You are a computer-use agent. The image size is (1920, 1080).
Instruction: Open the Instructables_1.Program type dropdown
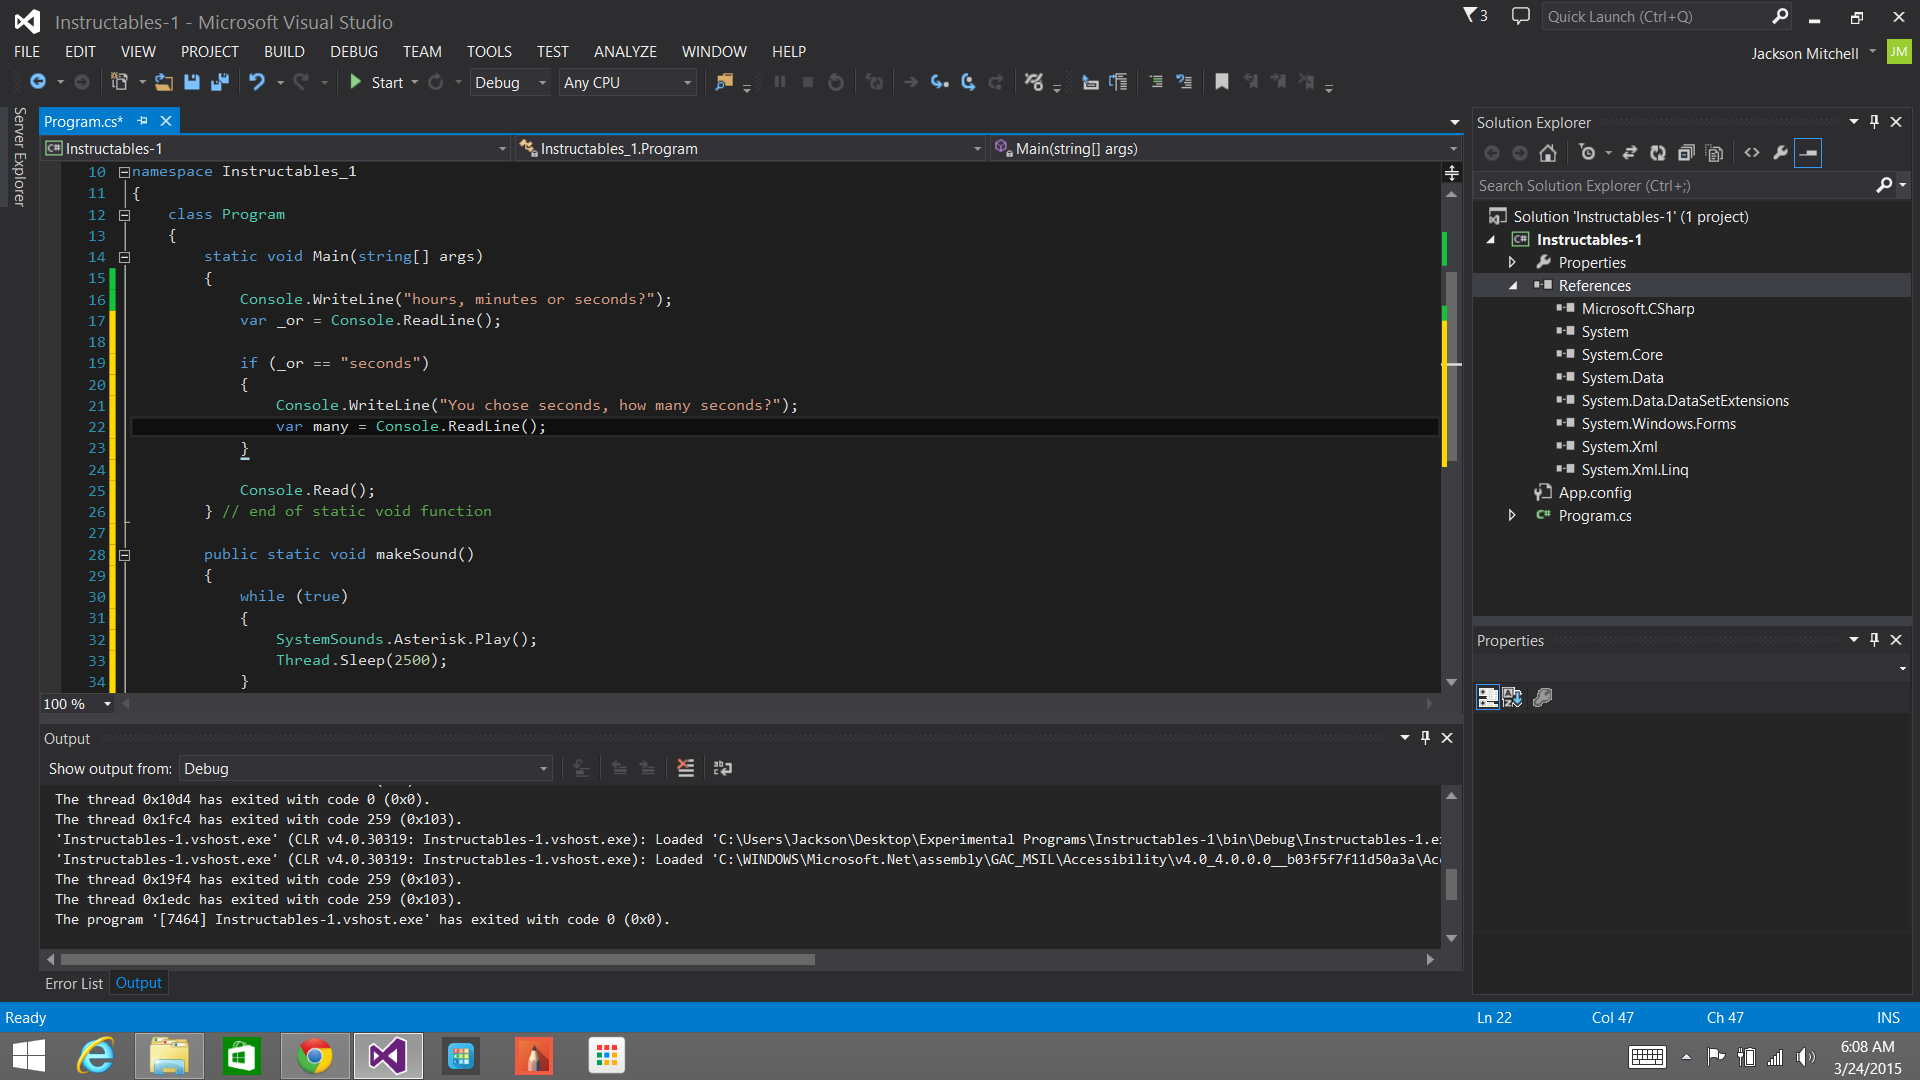pos(750,148)
